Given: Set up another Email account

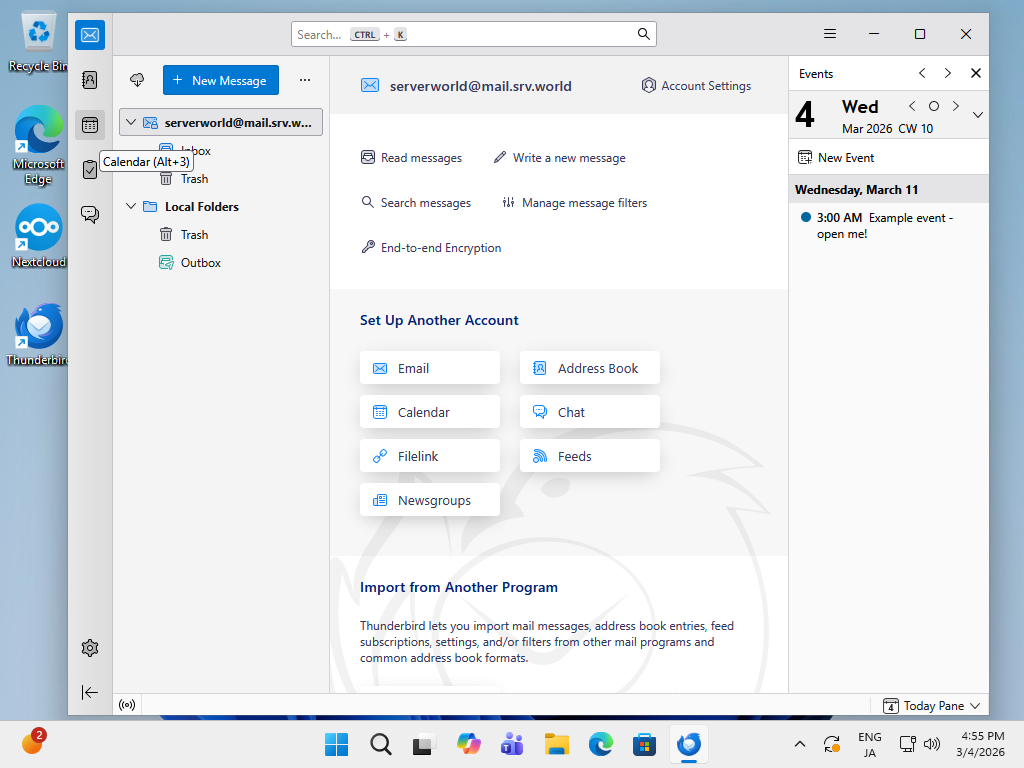Looking at the screenshot, I should [x=430, y=368].
